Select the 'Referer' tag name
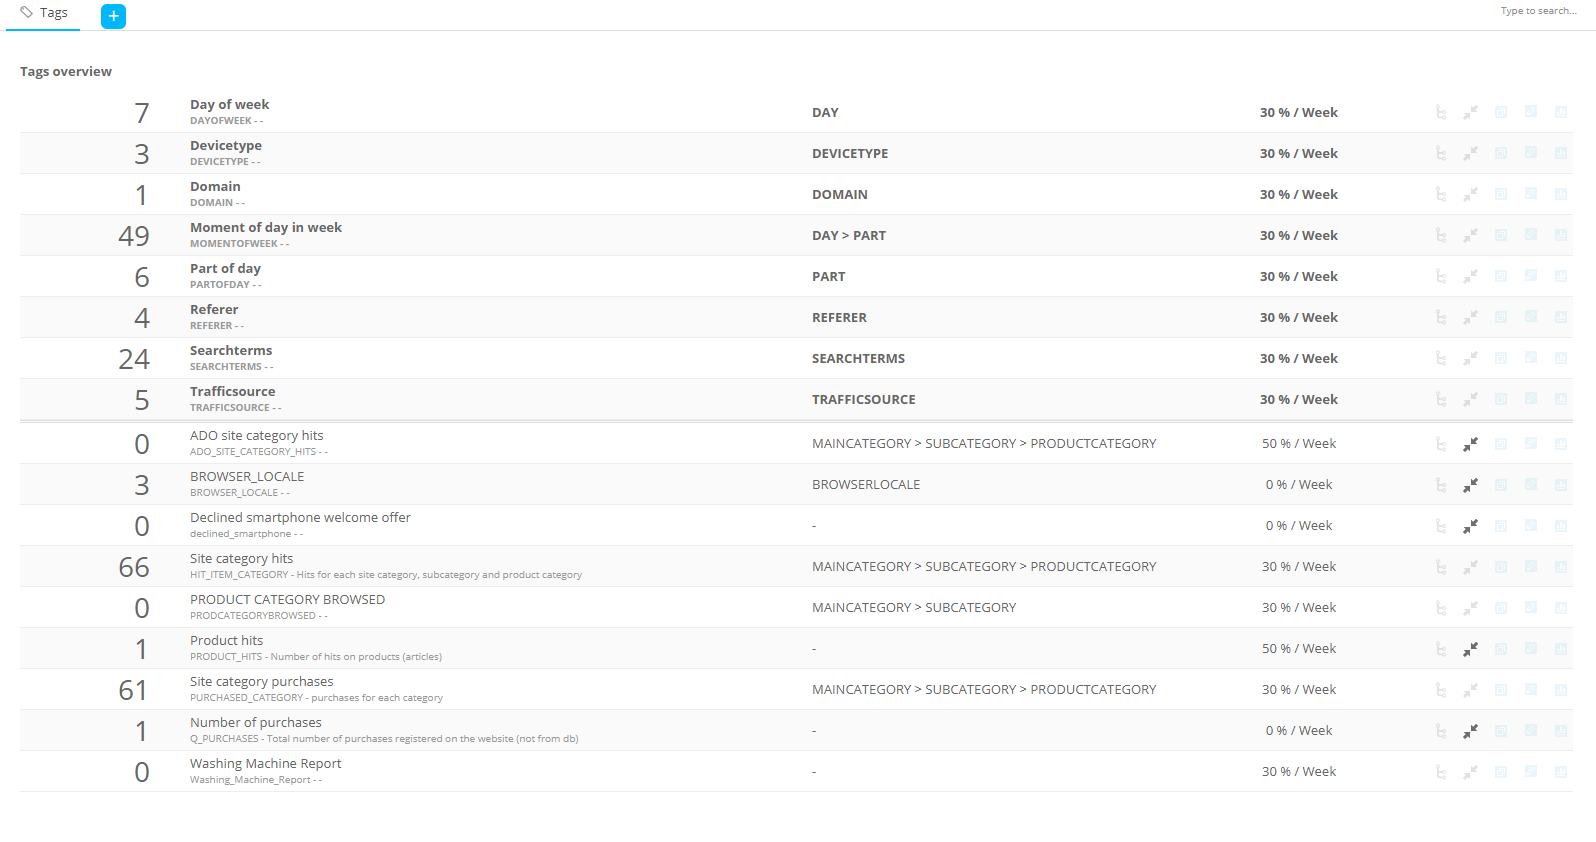The width and height of the screenshot is (1596, 842). [x=214, y=309]
